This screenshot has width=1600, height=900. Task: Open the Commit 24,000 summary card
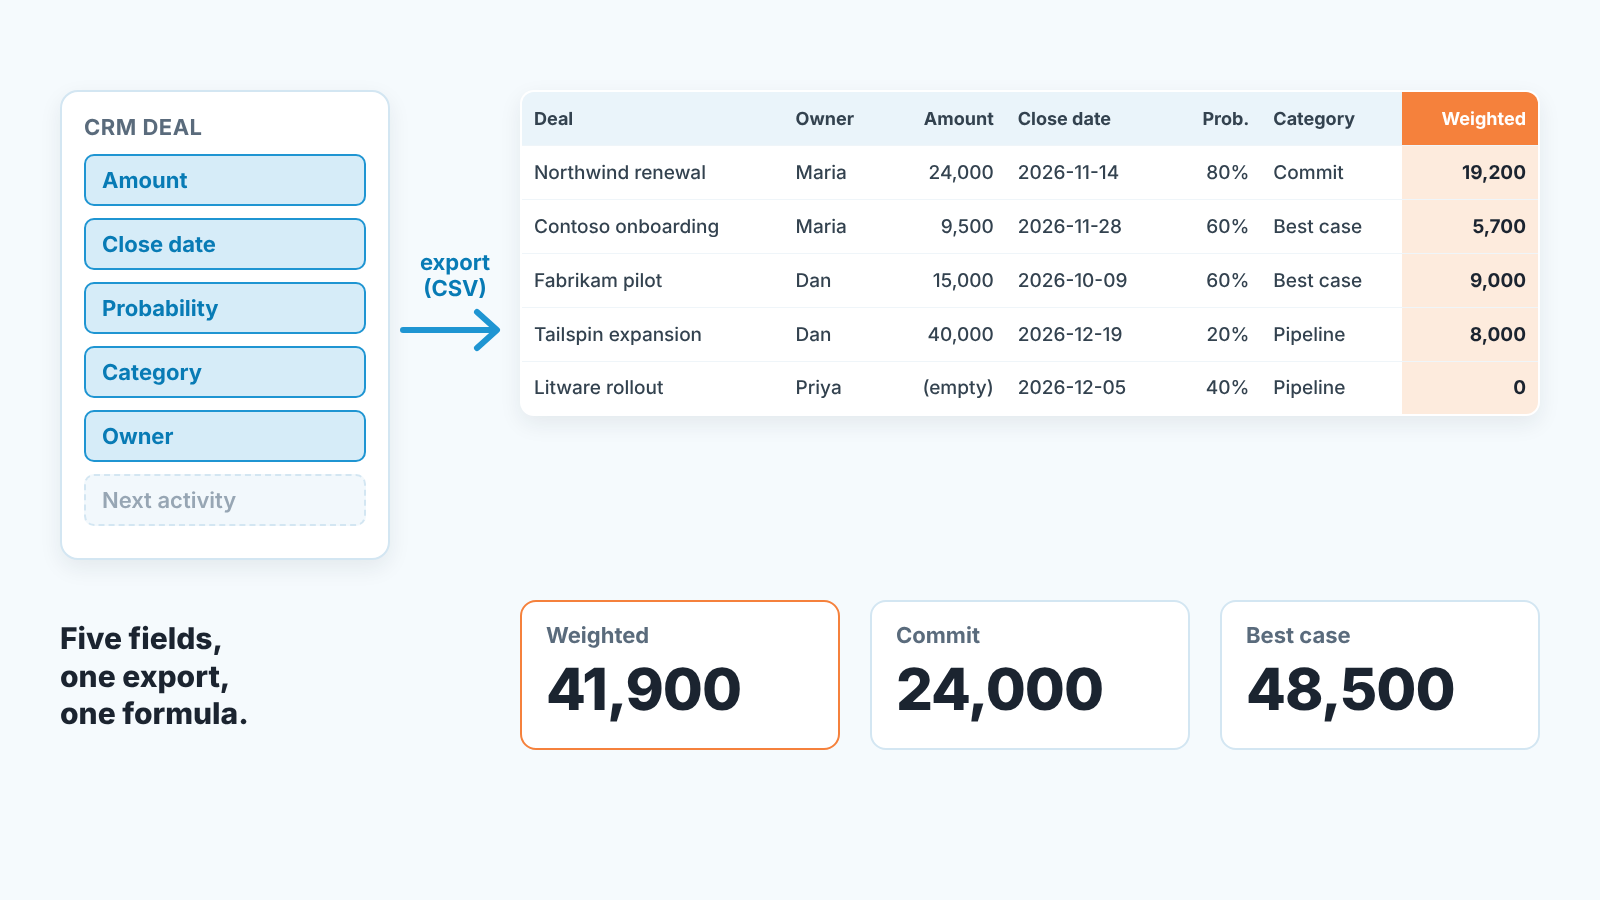click(x=1030, y=675)
